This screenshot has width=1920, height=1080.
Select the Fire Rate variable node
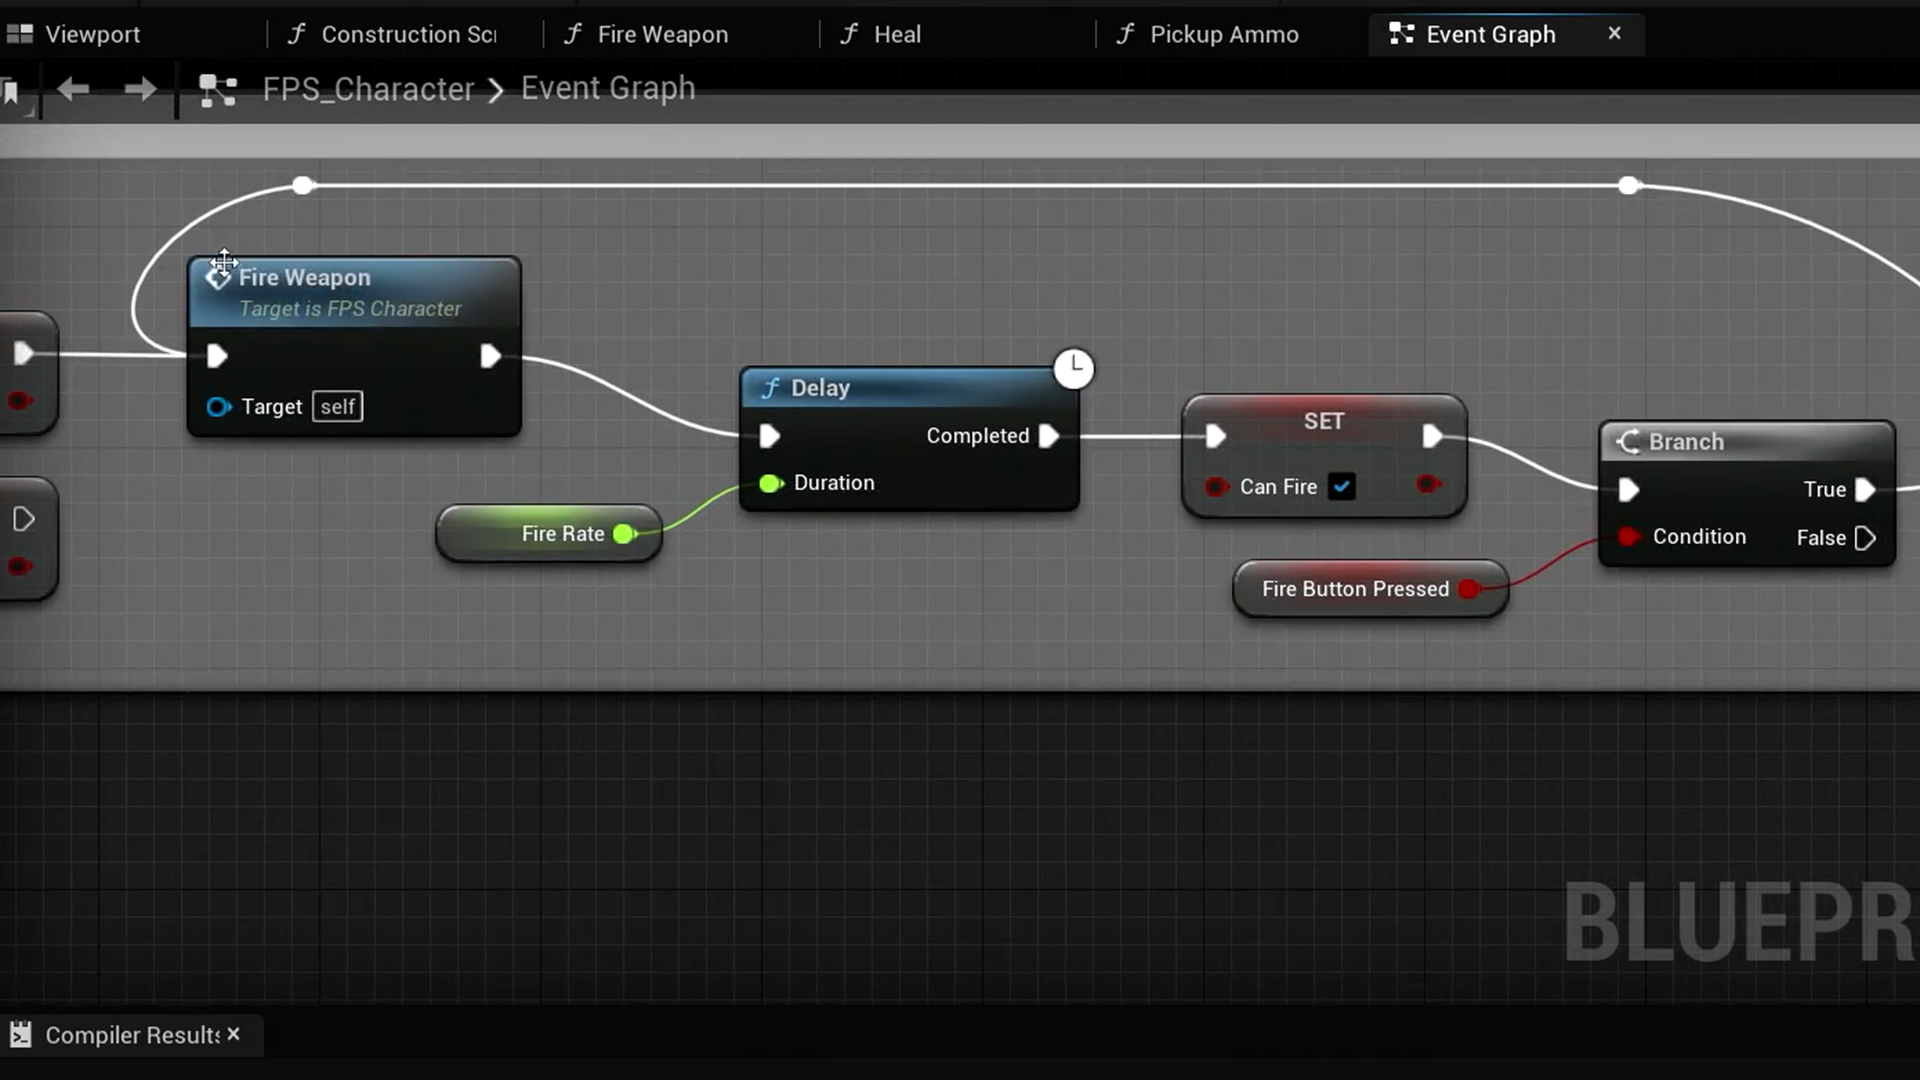coord(549,534)
